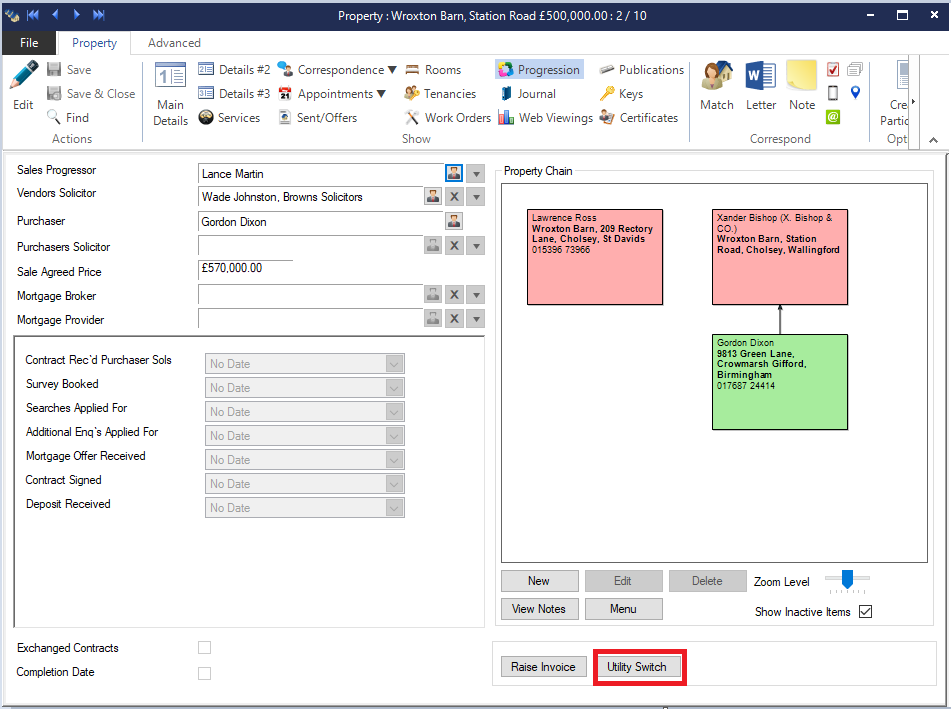
Task: Click the Raise Invoice button
Action: point(543,667)
